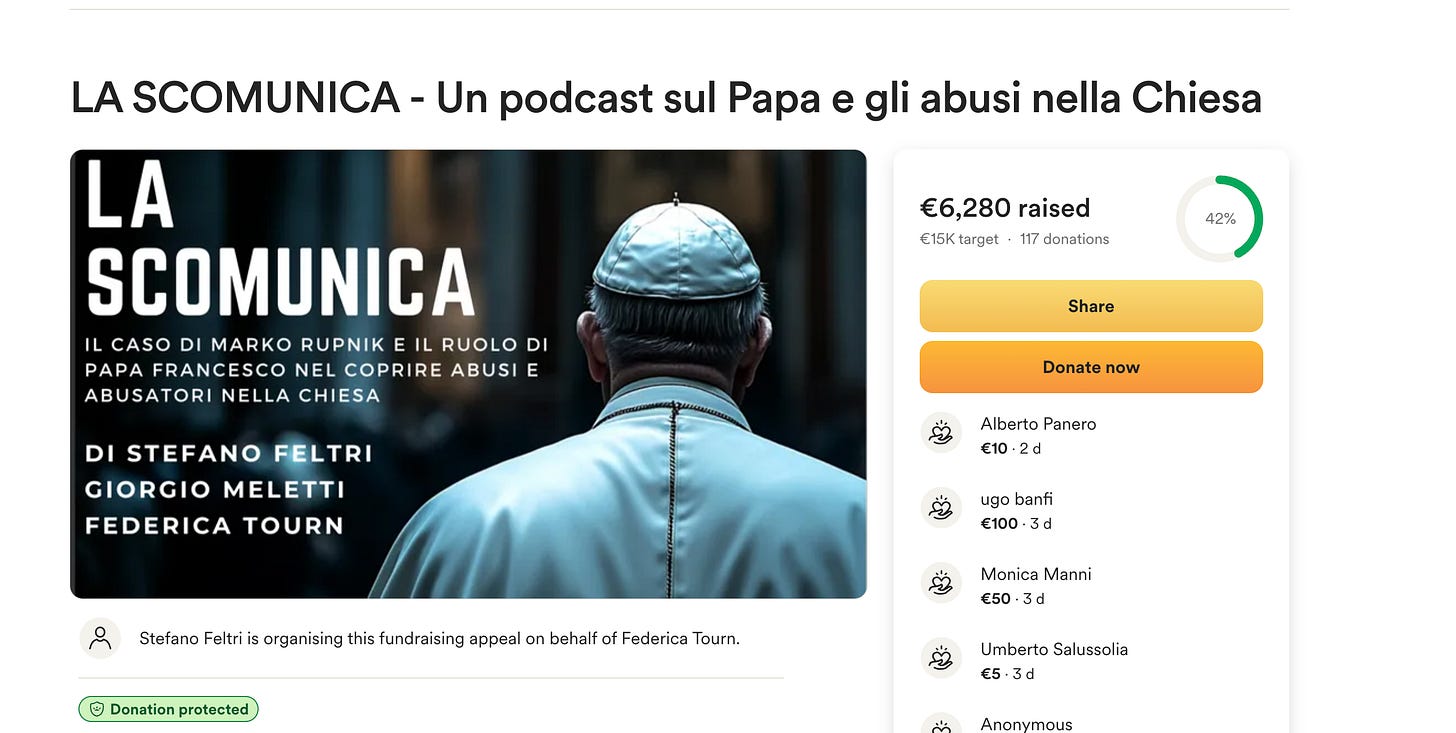
Task: Click the donation heart icon beside ugo banfi
Action: pos(940,508)
